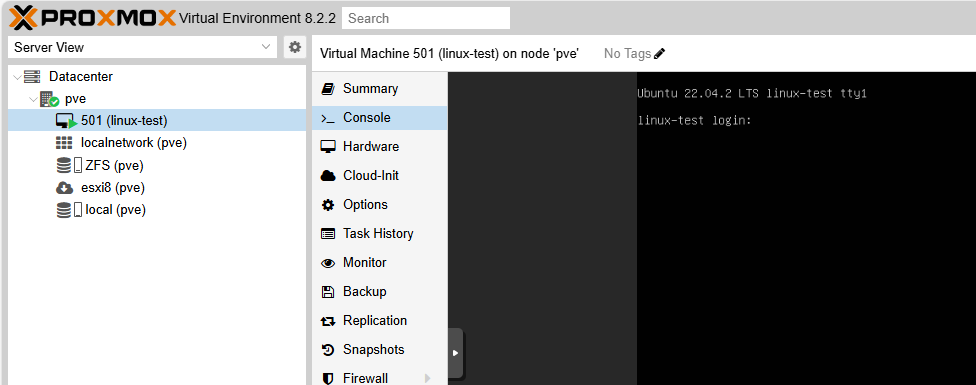Image resolution: width=976 pixels, height=385 pixels.
Task: Select local (pve) storage
Action: [x=157, y=210]
